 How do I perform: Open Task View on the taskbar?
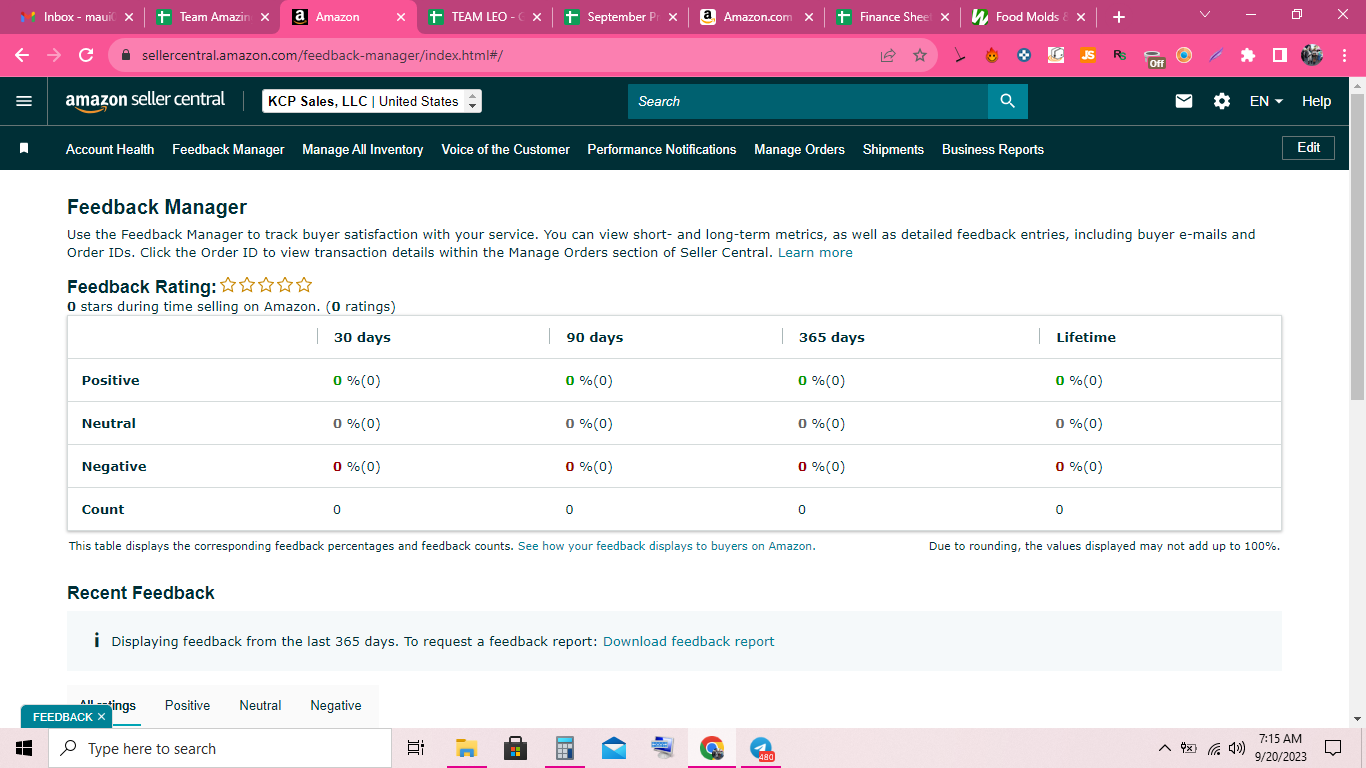(x=416, y=748)
